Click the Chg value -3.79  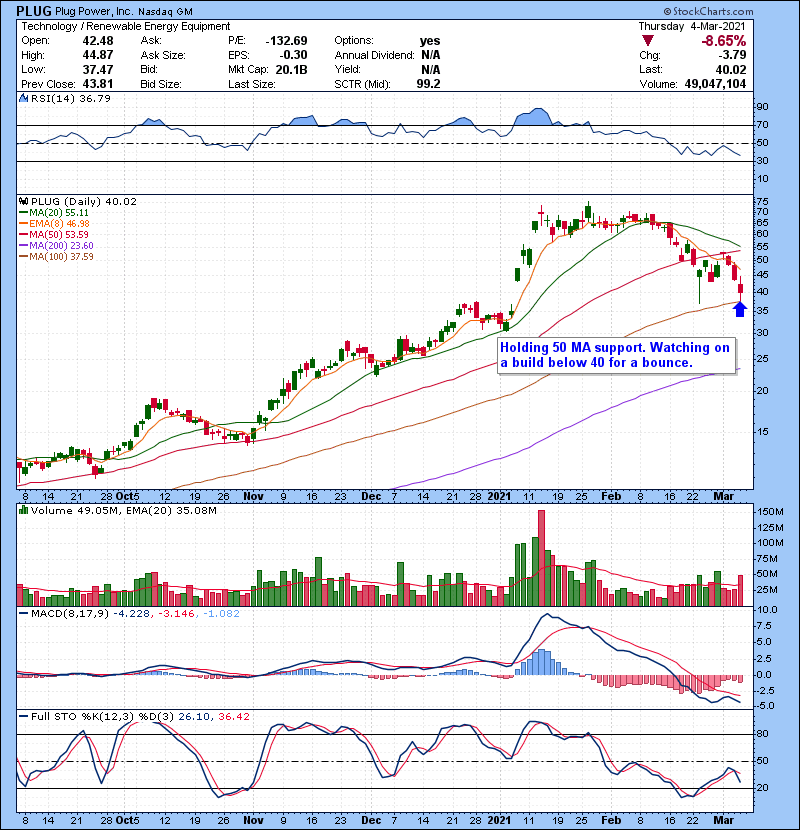[732, 55]
